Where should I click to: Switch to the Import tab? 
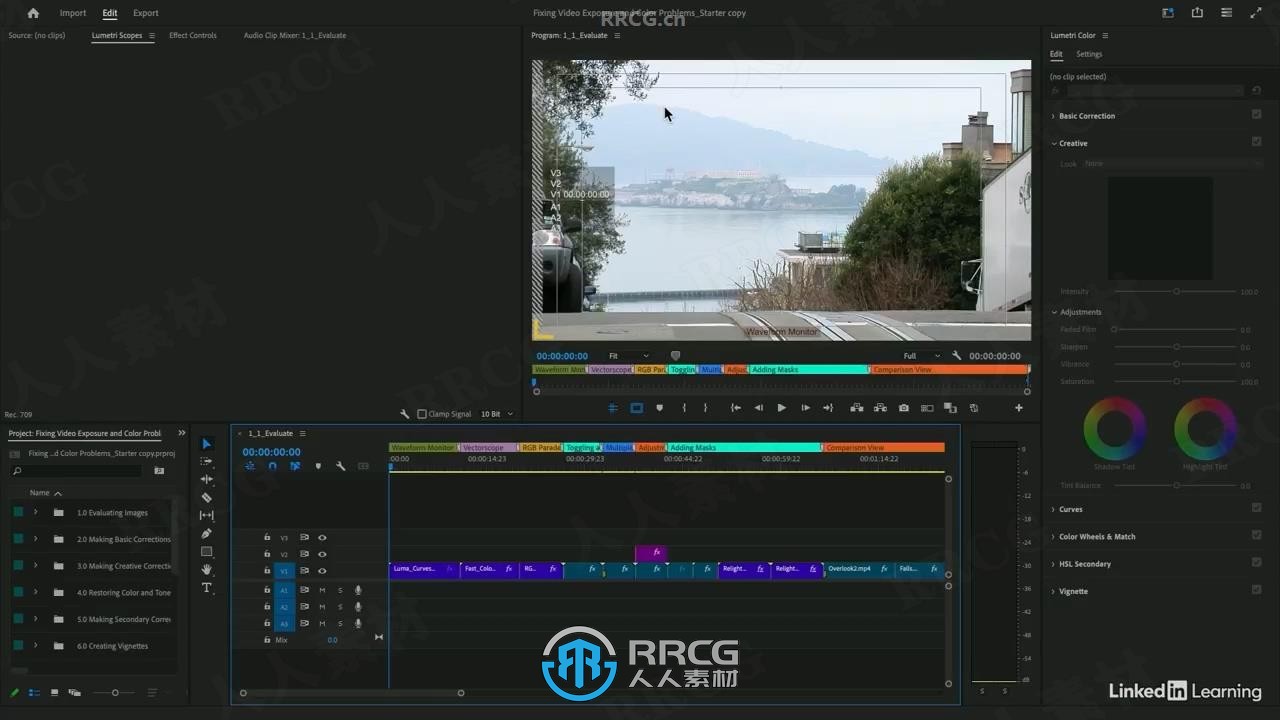click(x=73, y=13)
